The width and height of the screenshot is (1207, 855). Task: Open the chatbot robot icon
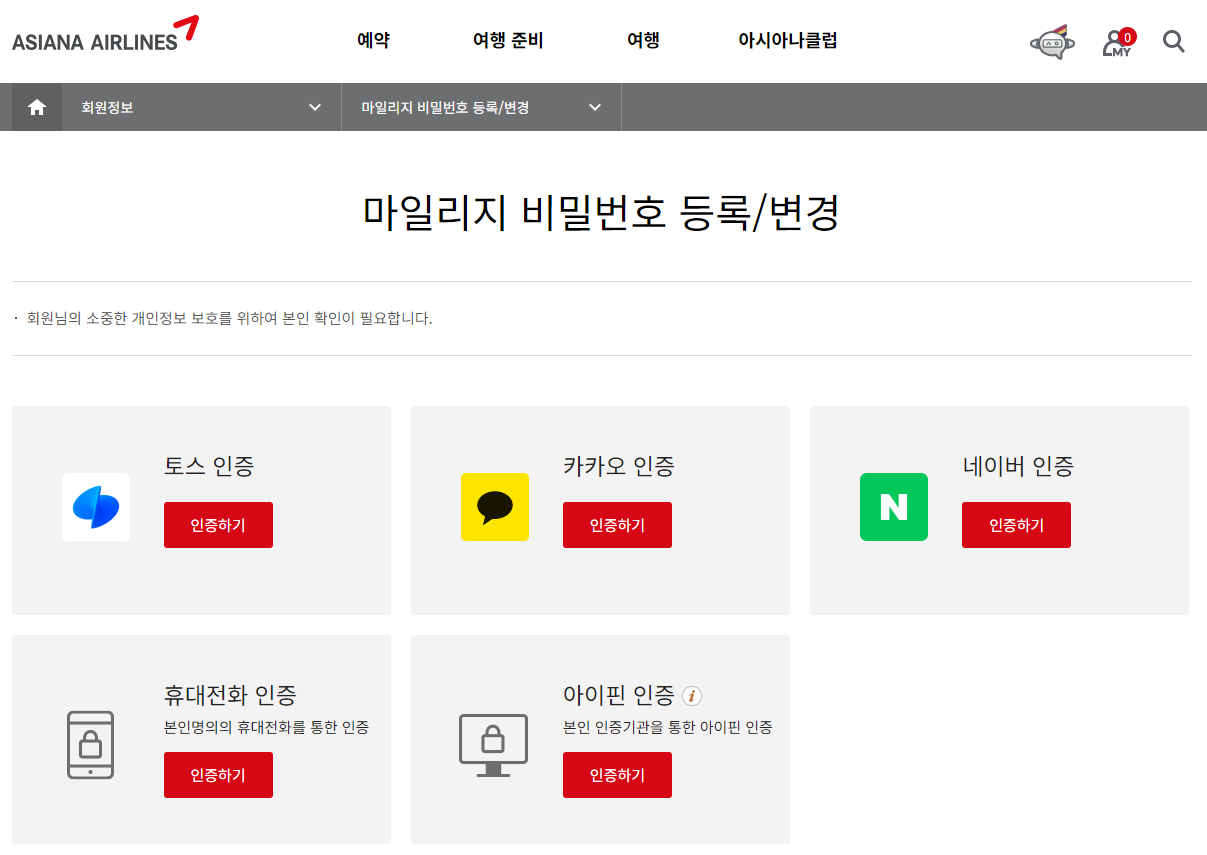pos(1052,42)
